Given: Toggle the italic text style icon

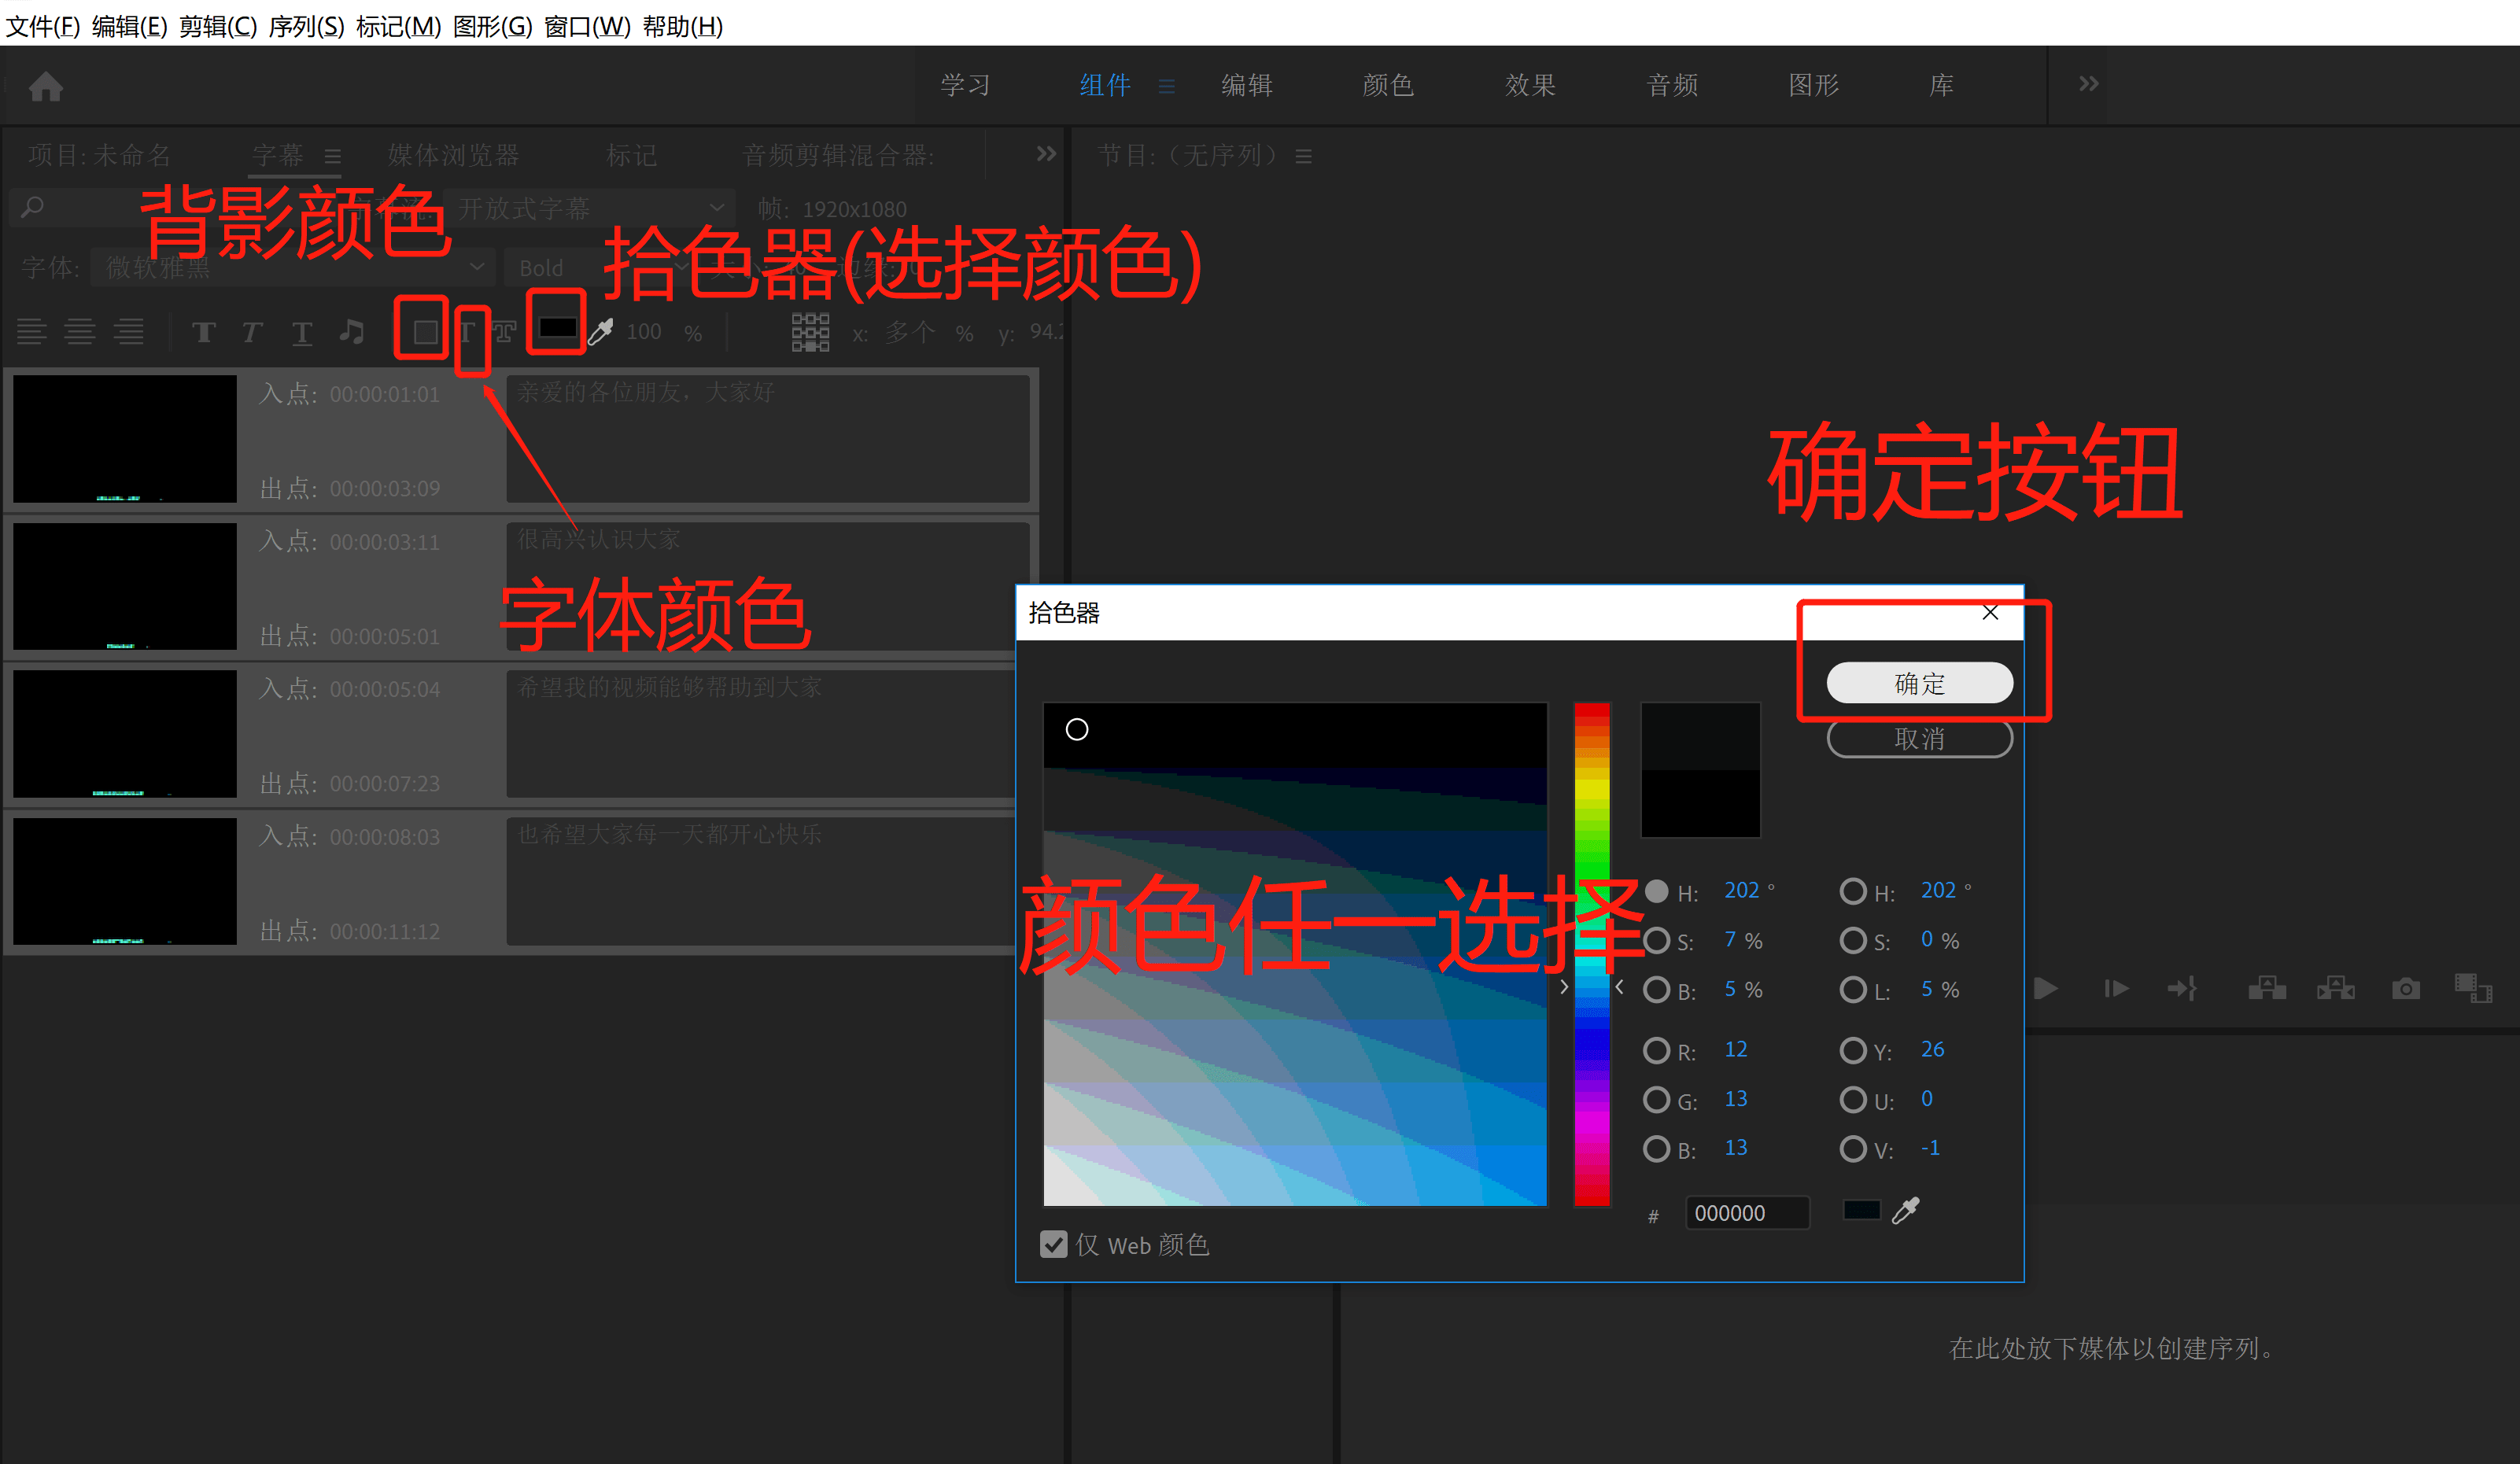Looking at the screenshot, I should (252, 332).
